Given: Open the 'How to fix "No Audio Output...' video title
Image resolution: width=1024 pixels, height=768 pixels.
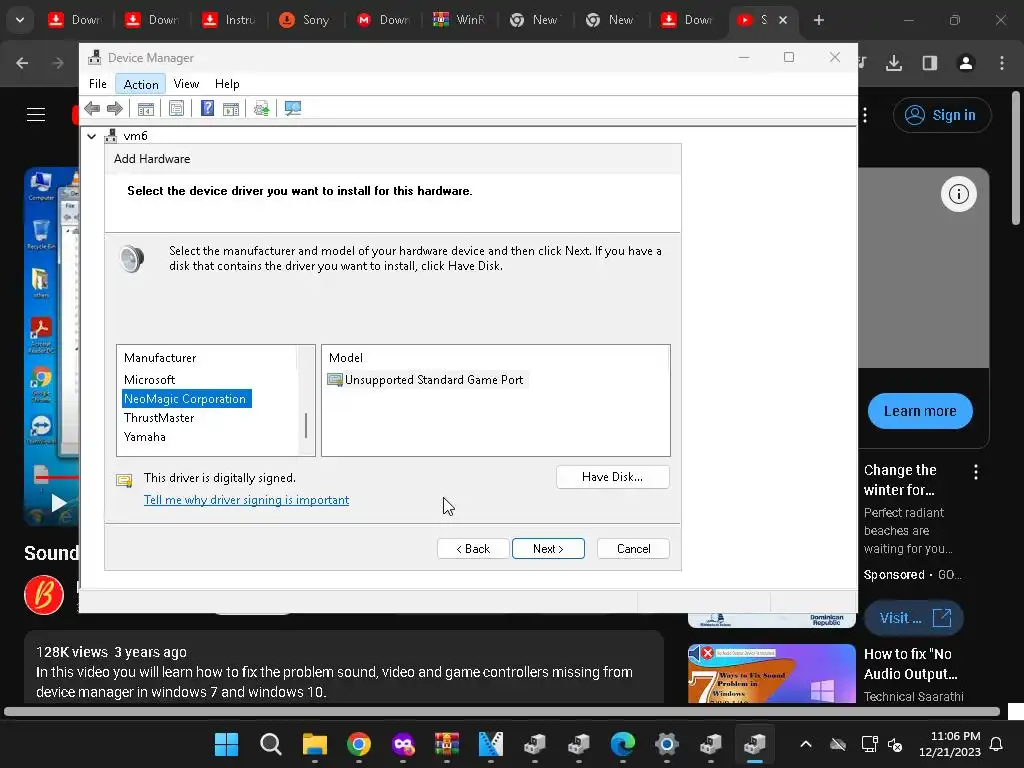Looking at the screenshot, I should click(910, 664).
